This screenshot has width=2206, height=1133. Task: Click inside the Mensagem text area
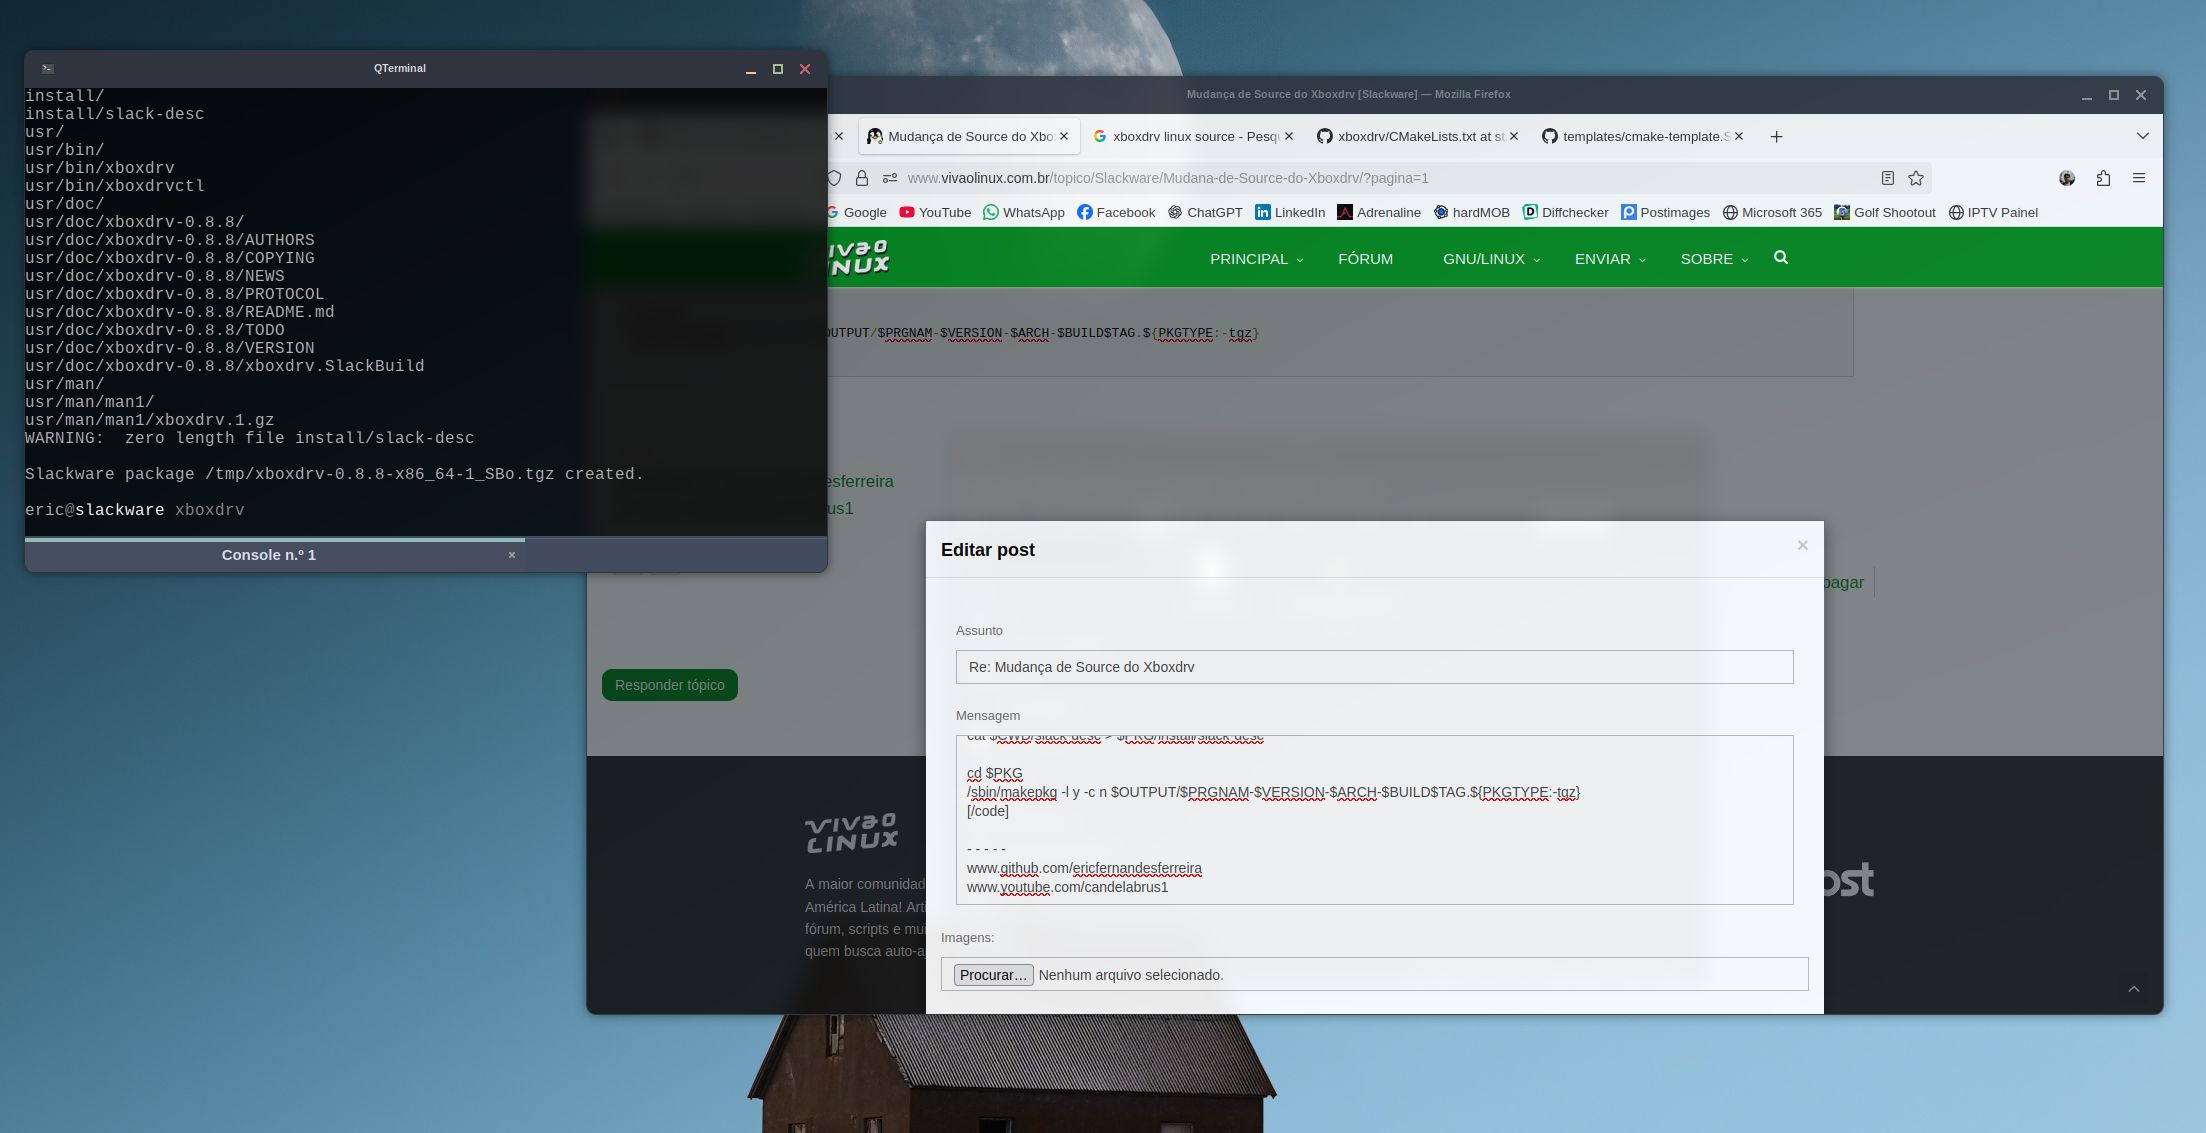1373,830
